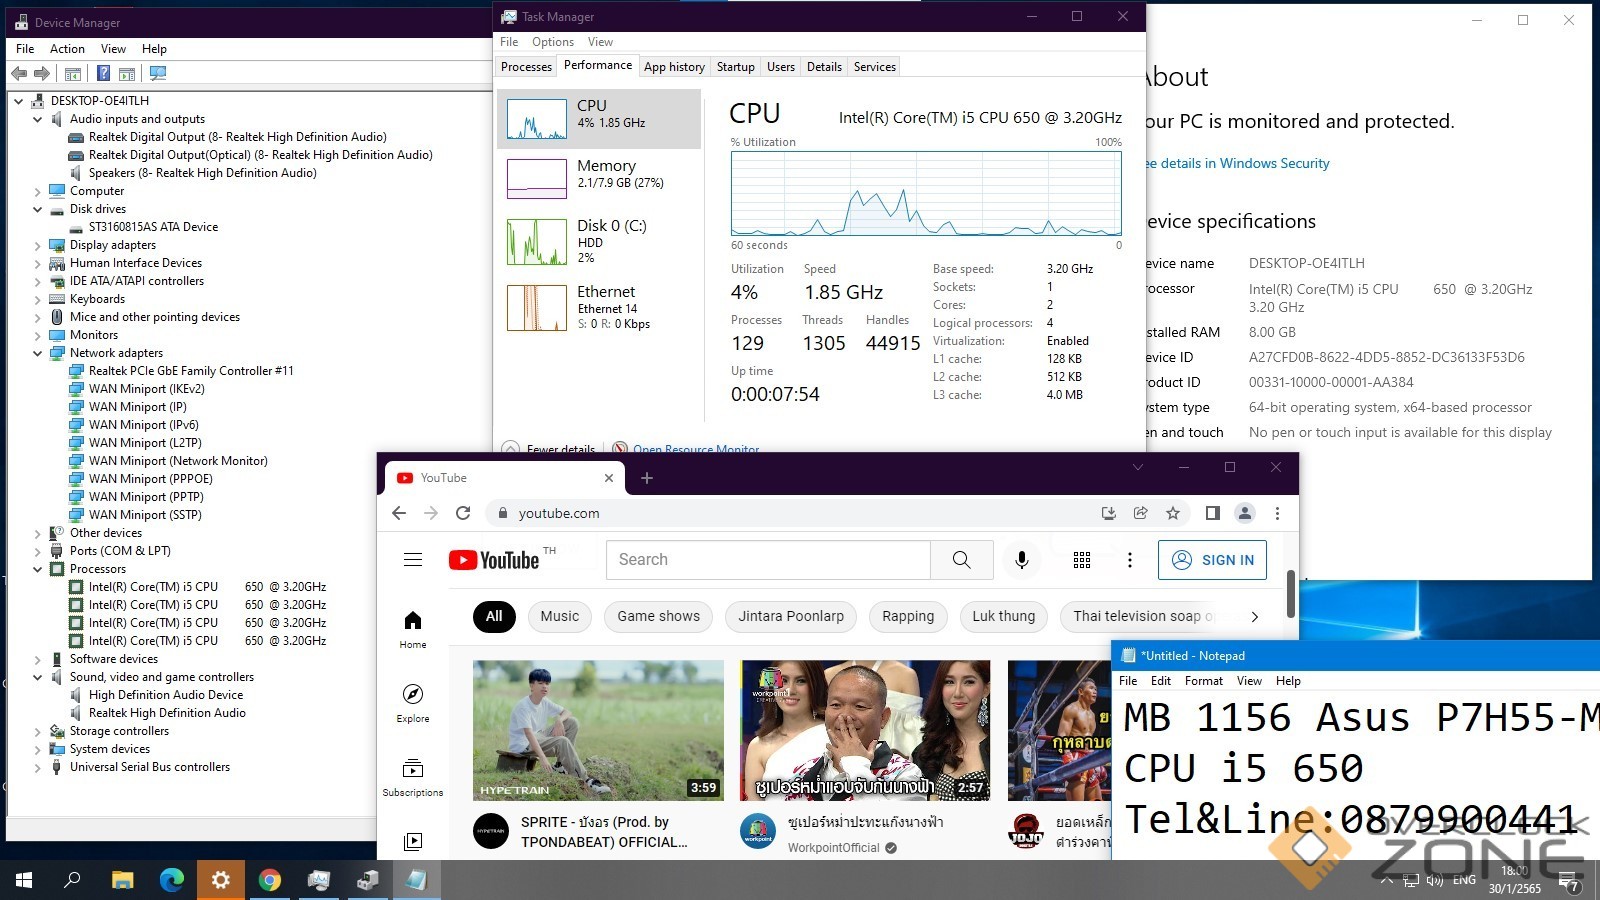Expand the Display adapters tree node
Screen dimensions: 1600x900
tap(38, 245)
